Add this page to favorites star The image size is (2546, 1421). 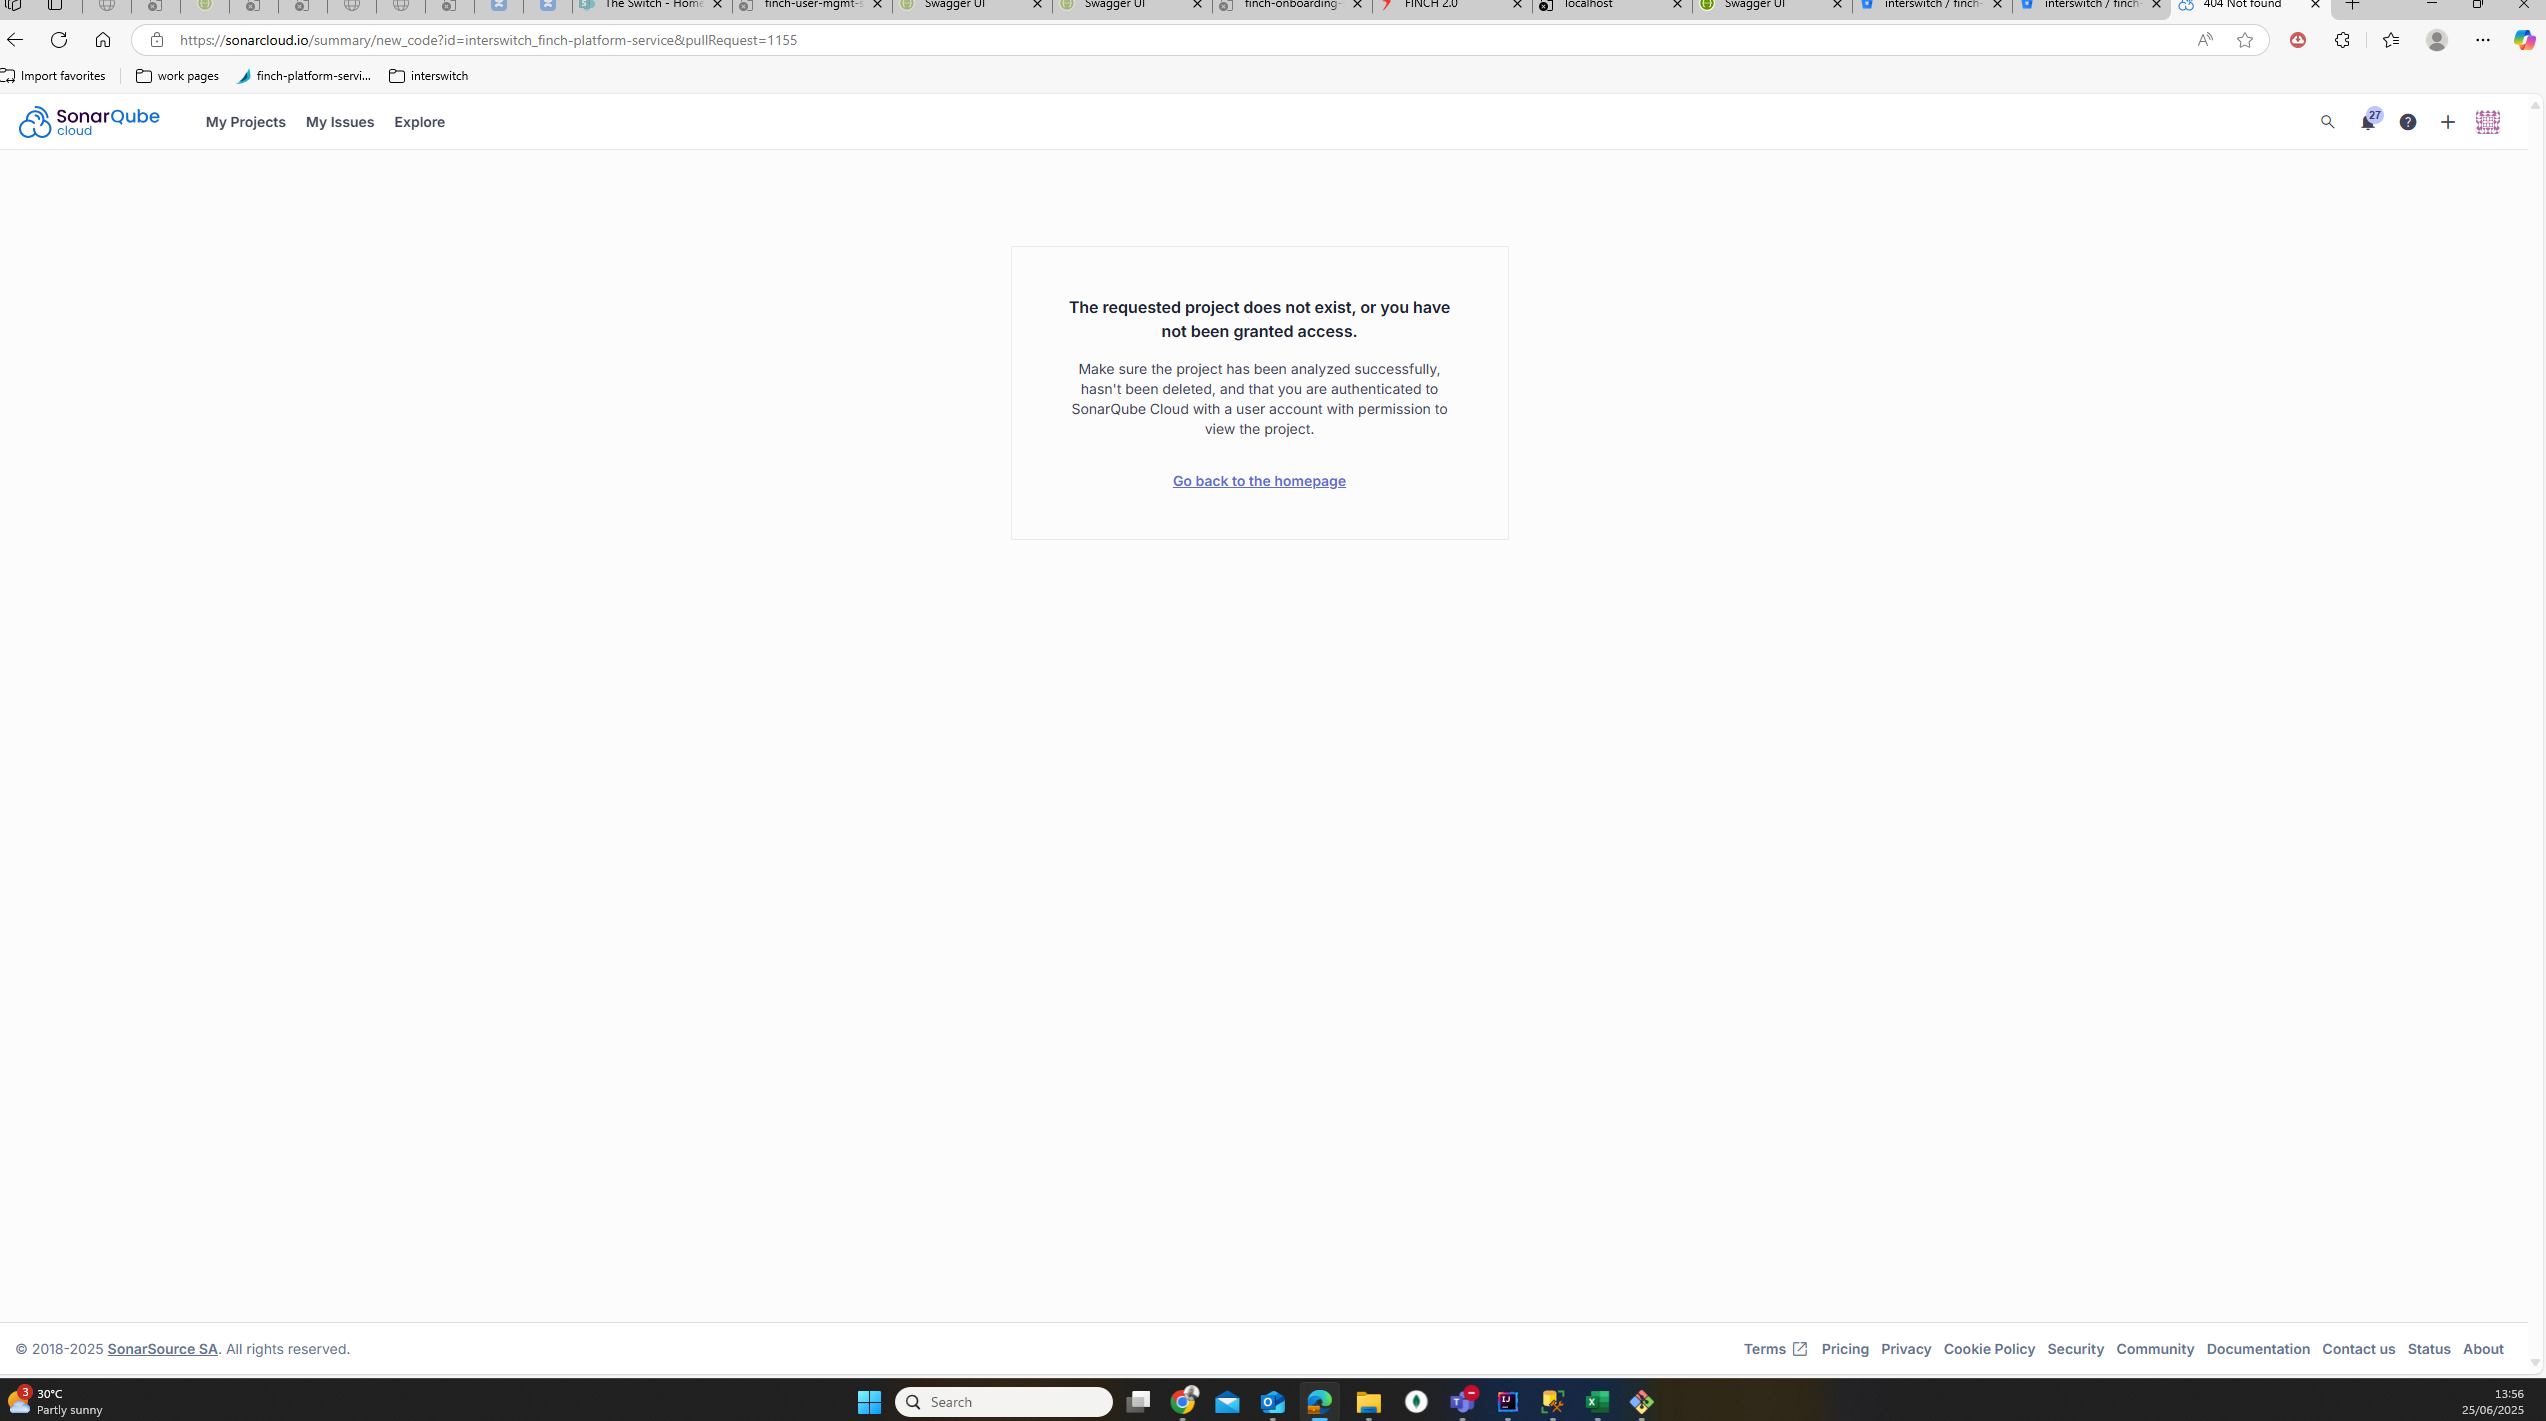(x=2244, y=40)
